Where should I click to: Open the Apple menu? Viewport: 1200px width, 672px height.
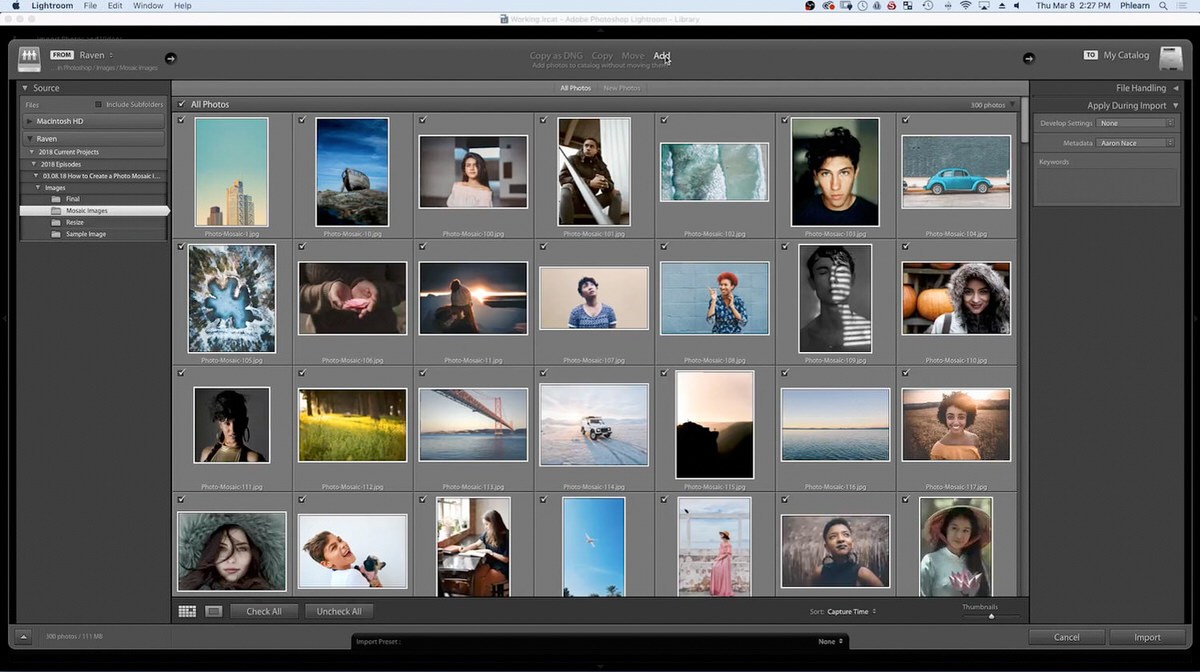[x=16, y=6]
